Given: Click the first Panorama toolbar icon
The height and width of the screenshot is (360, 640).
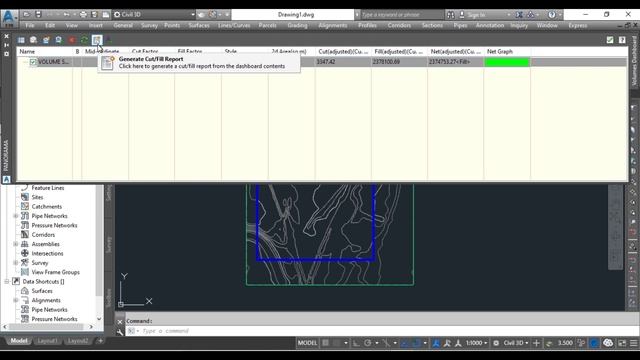Looking at the screenshot, I should tap(21, 40).
